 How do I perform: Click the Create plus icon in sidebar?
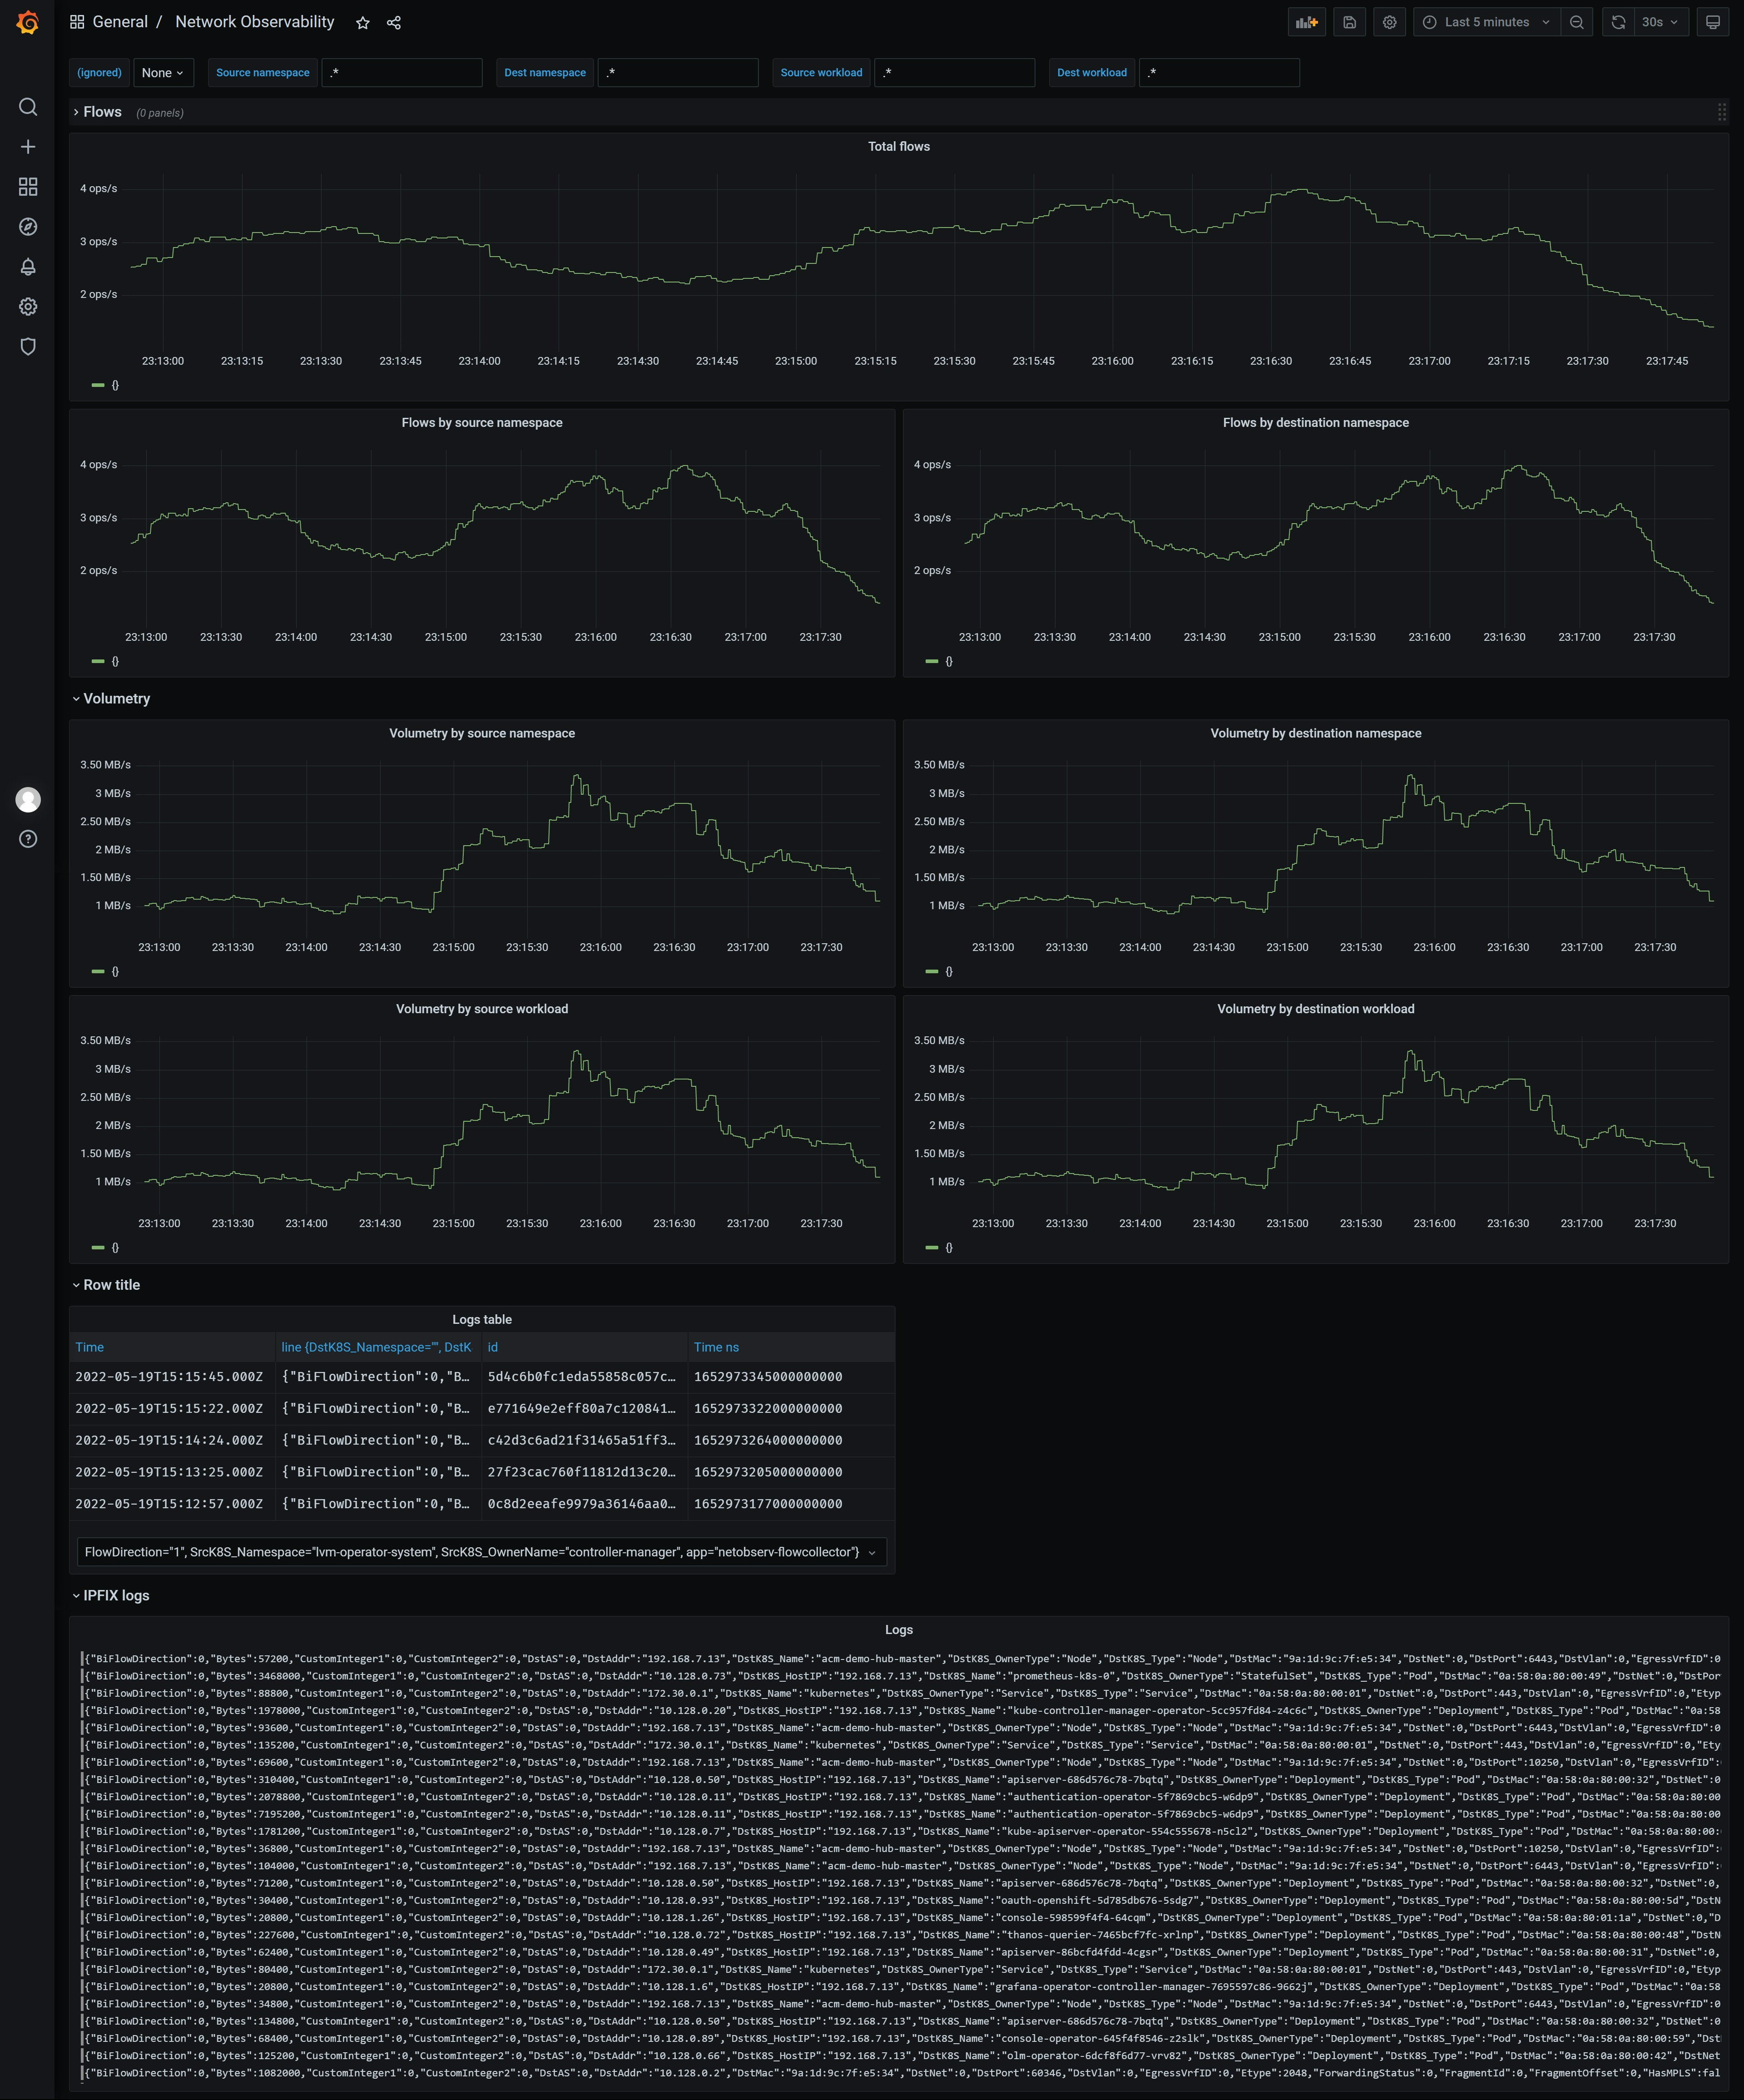28,147
